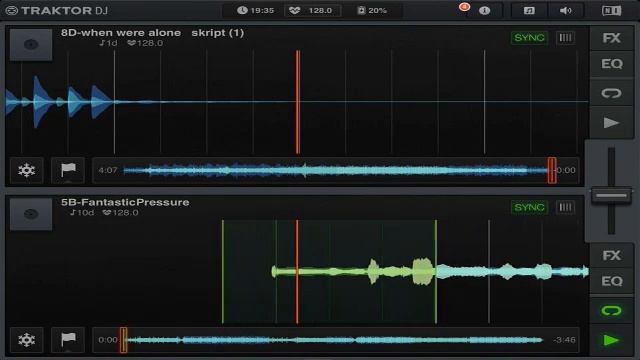The width and height of the screenshot is (640, 360).
Task: Open EQ panel for top deck
Action: coord(611,64)
